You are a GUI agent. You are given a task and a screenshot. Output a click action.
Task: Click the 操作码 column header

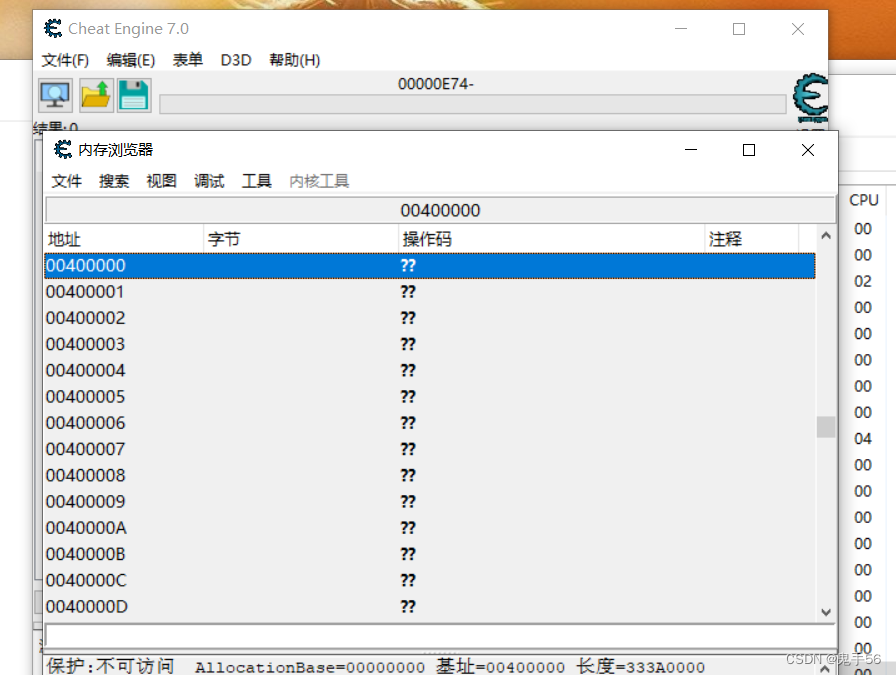[551, 239]
